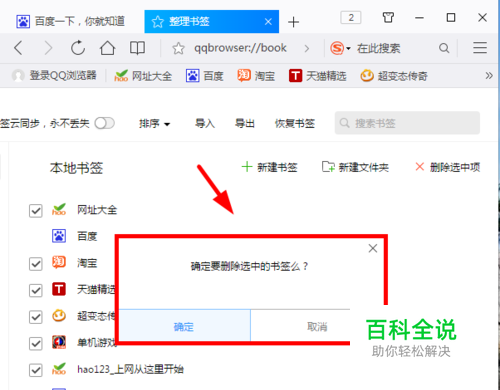The height and width of the screenshot is (390, 500).
Task: Expand the bookmarks bar overflow chevron
Action: point(489,76)
